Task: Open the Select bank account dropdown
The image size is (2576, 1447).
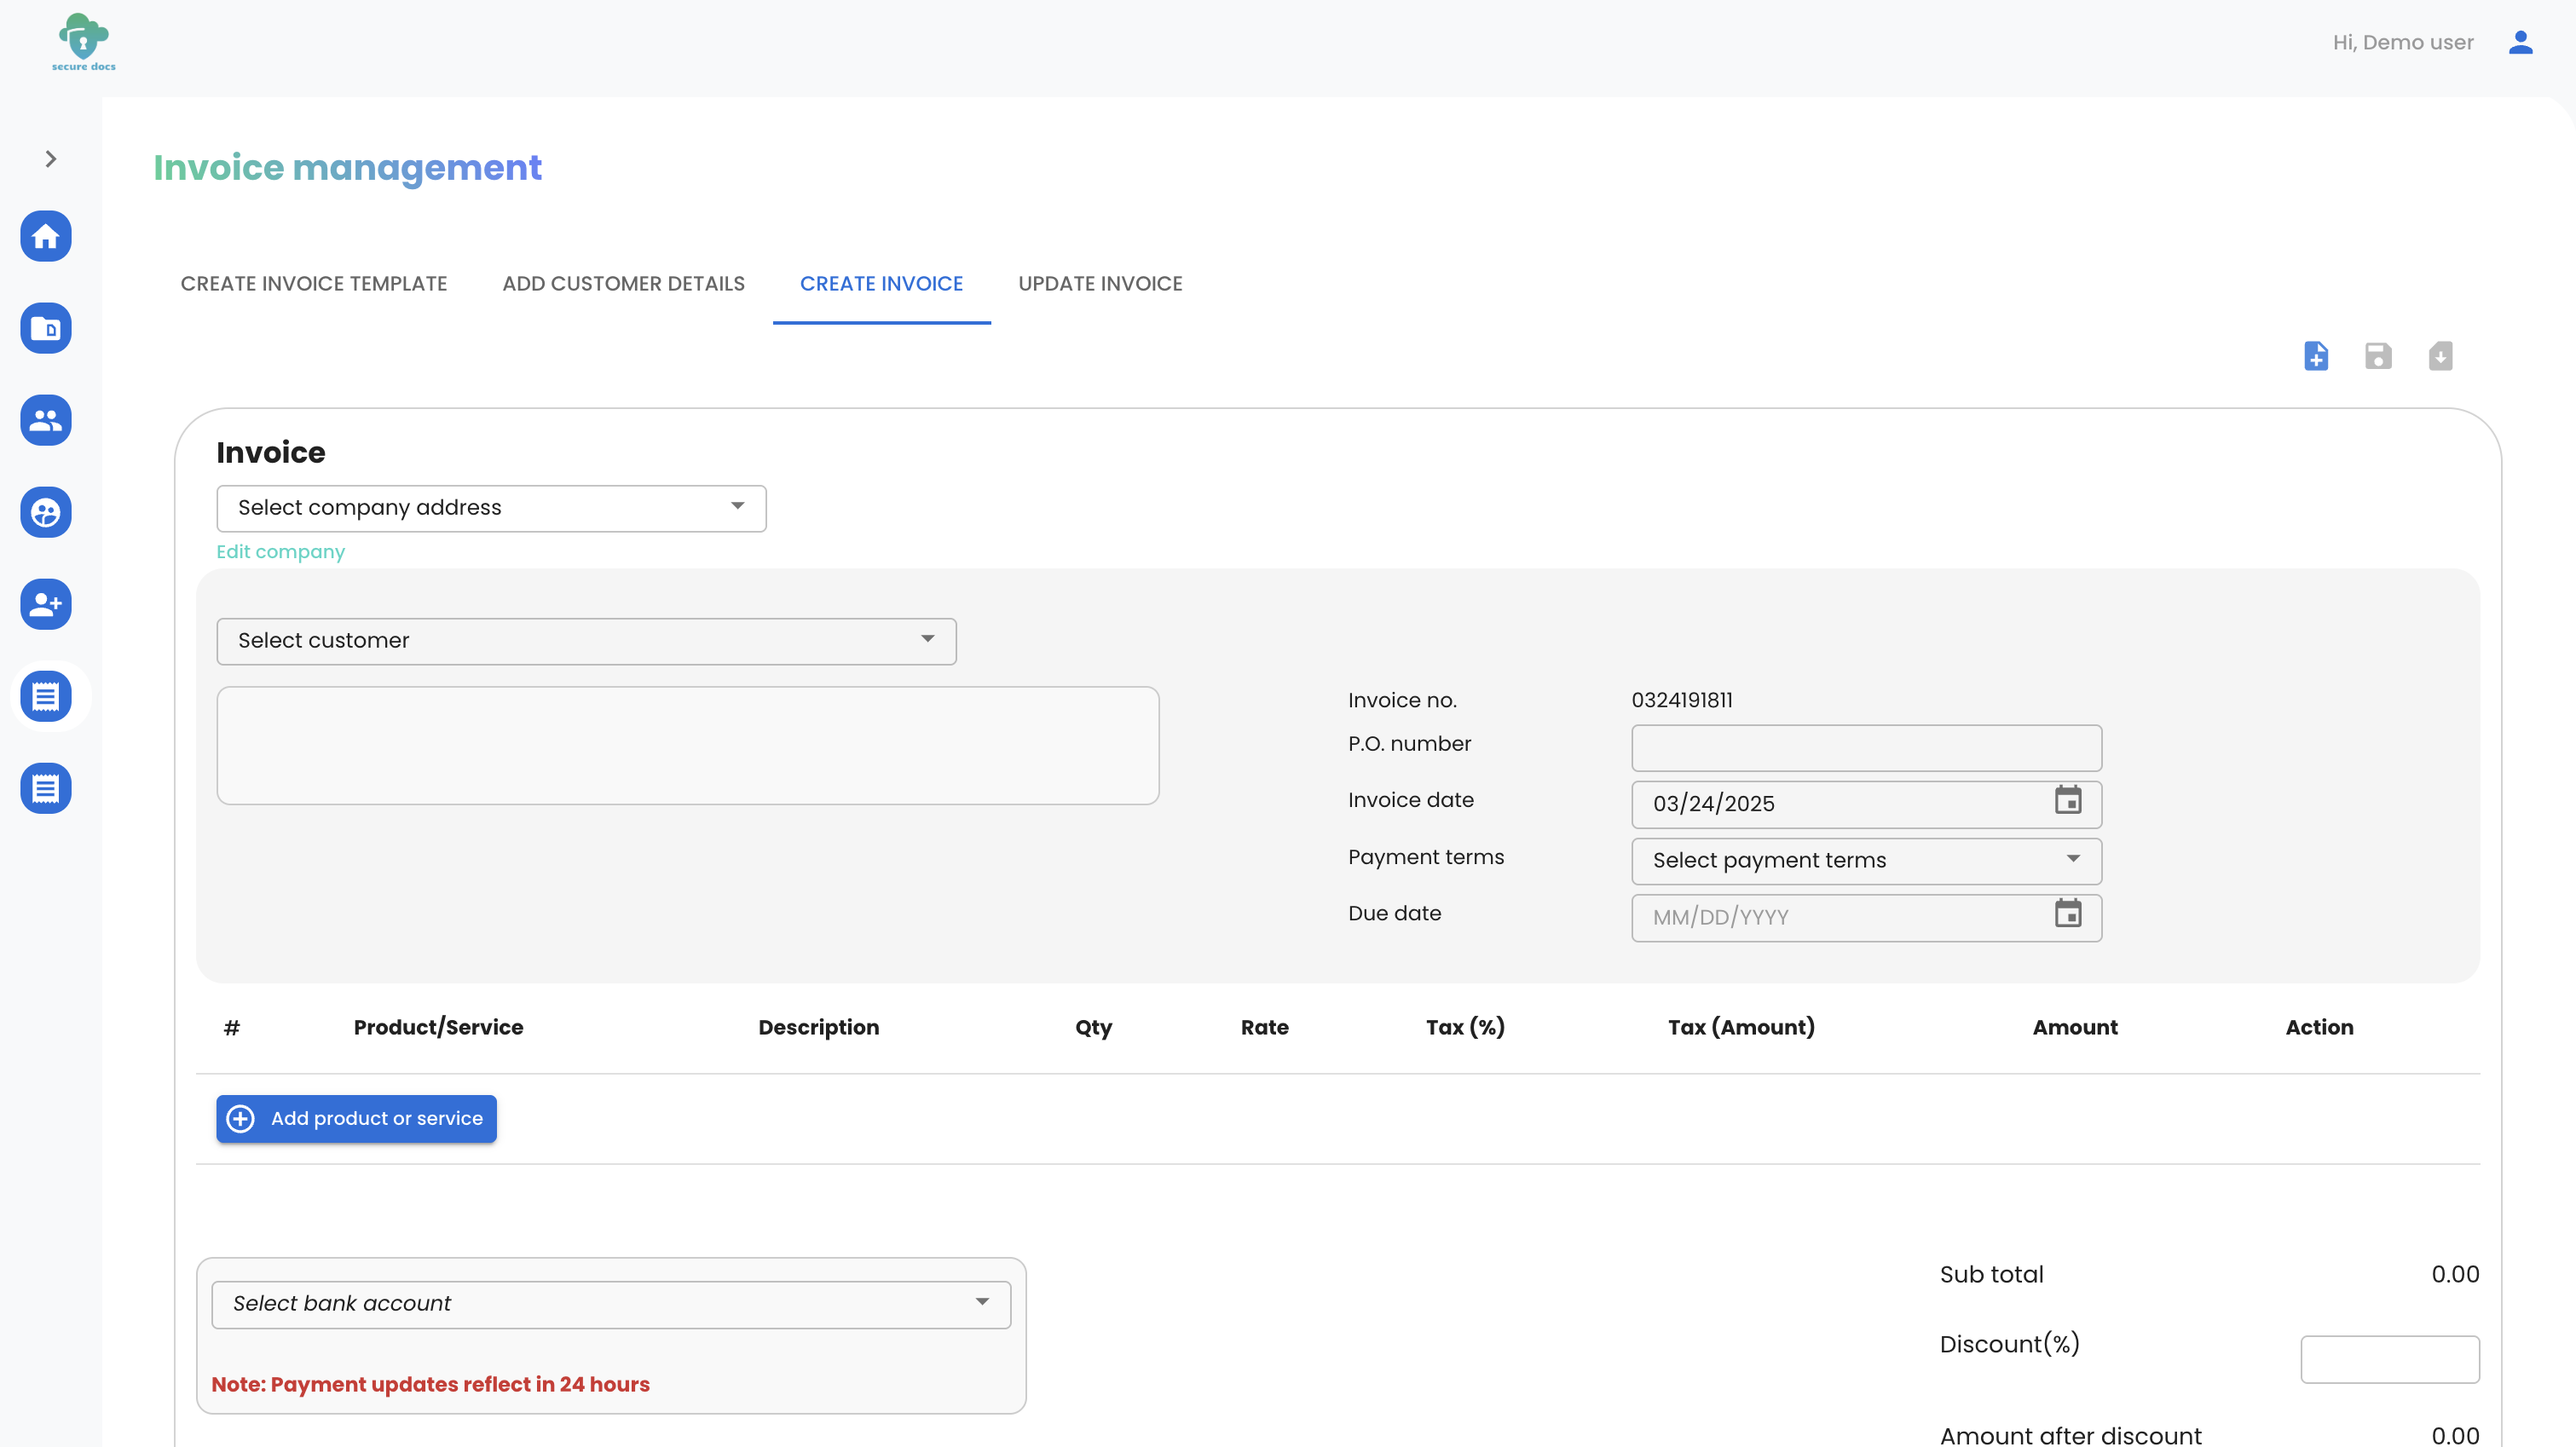Action: click(x=611, y=1304)
